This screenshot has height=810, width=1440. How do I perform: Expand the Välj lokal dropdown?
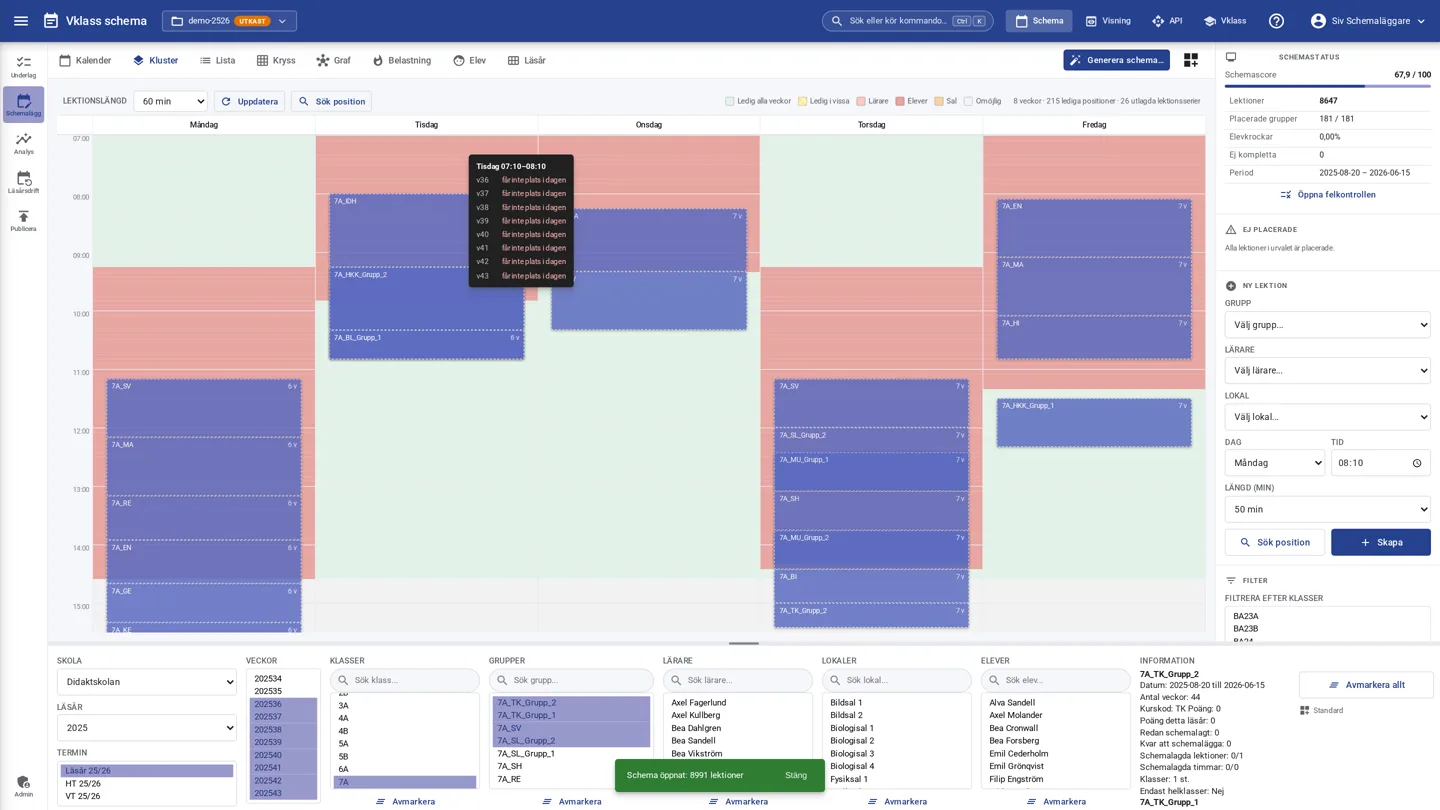(x=1327, y=417)
